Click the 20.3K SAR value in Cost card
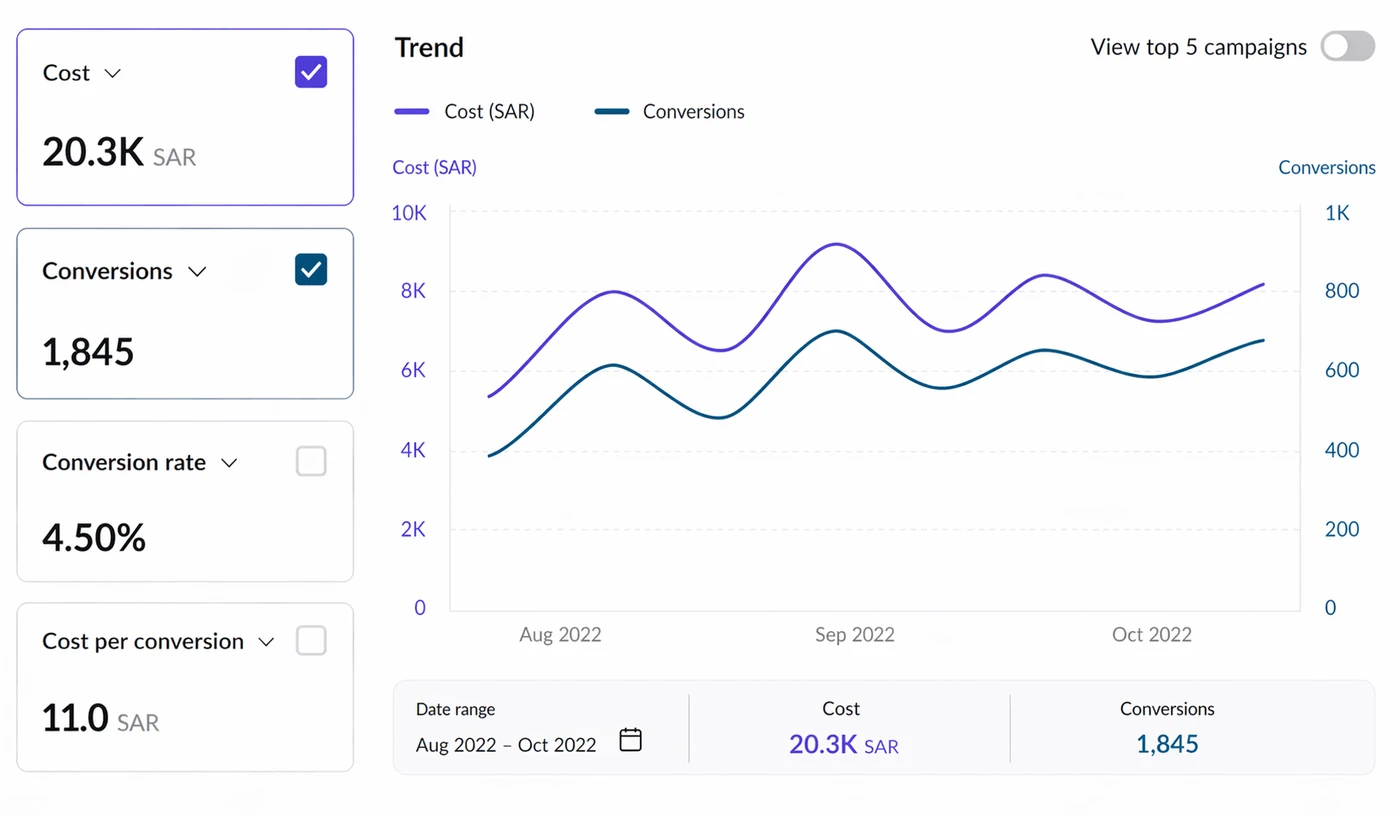Image resolution: width=1400 pixels, height=815 pixels. (119, 152)
